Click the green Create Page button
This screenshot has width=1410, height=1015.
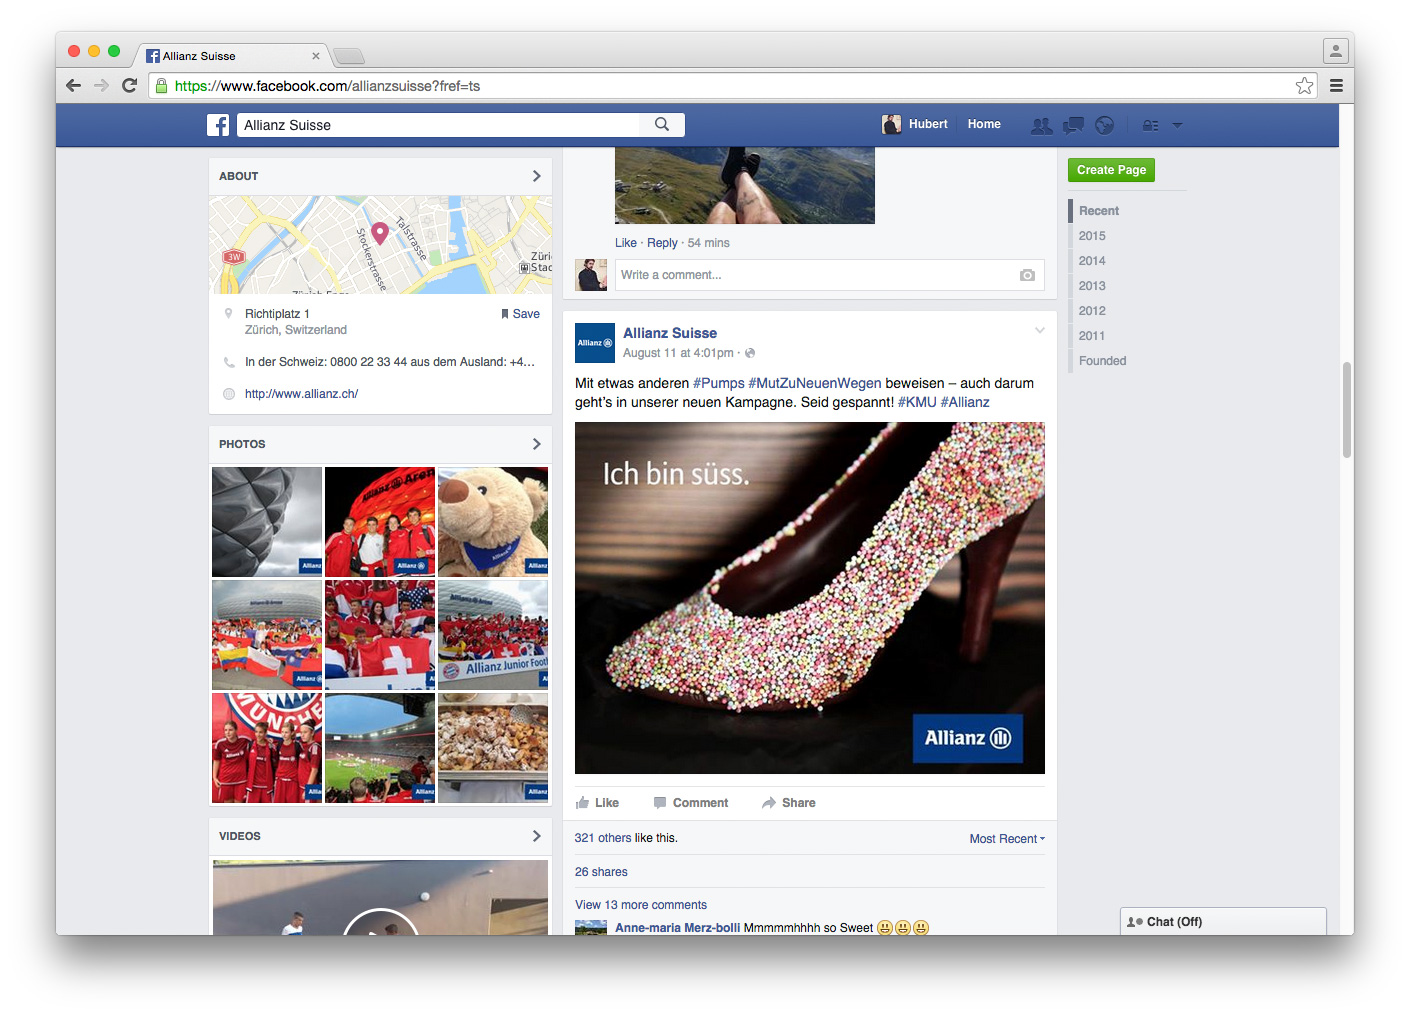[x=1111, y=170]
